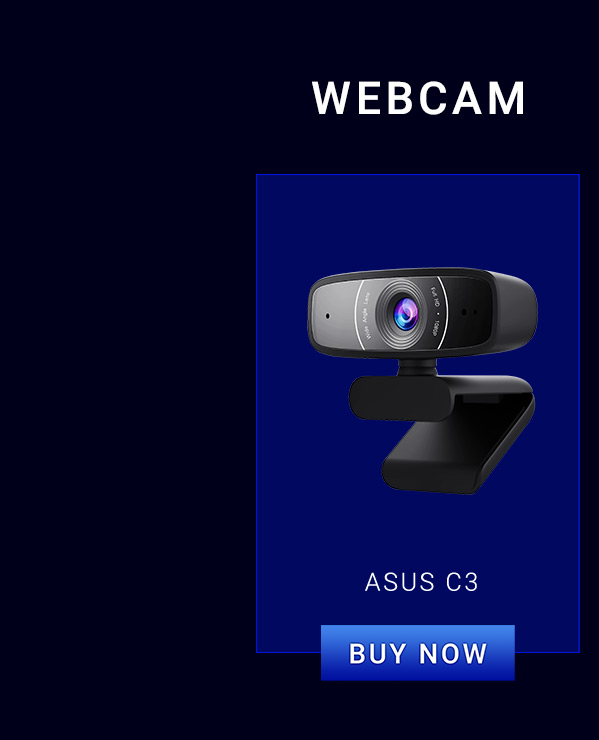Click the word NOW on the button
The image size is (599, 740).
click(453, 653)
